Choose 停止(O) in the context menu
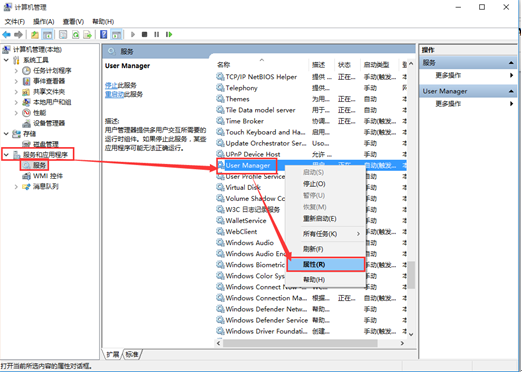Screen dimensions: 522x373 327,184
